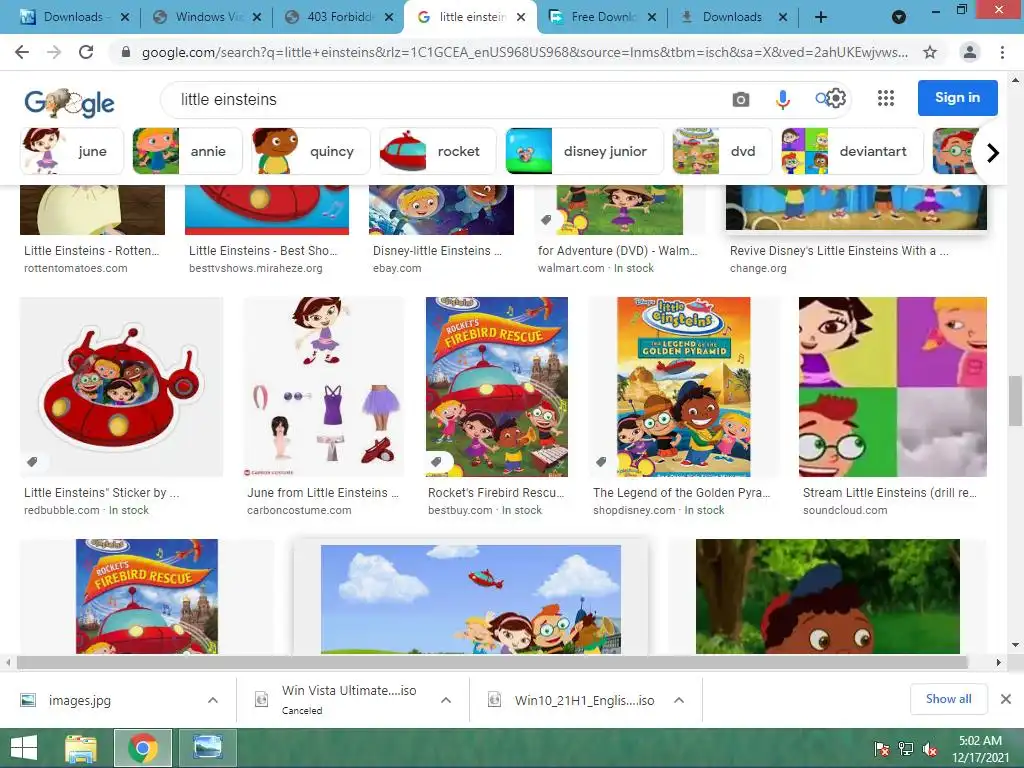1024x768 pixels.
Task: Switch to 403 Forbidden tab
Action: click(337, 17)
